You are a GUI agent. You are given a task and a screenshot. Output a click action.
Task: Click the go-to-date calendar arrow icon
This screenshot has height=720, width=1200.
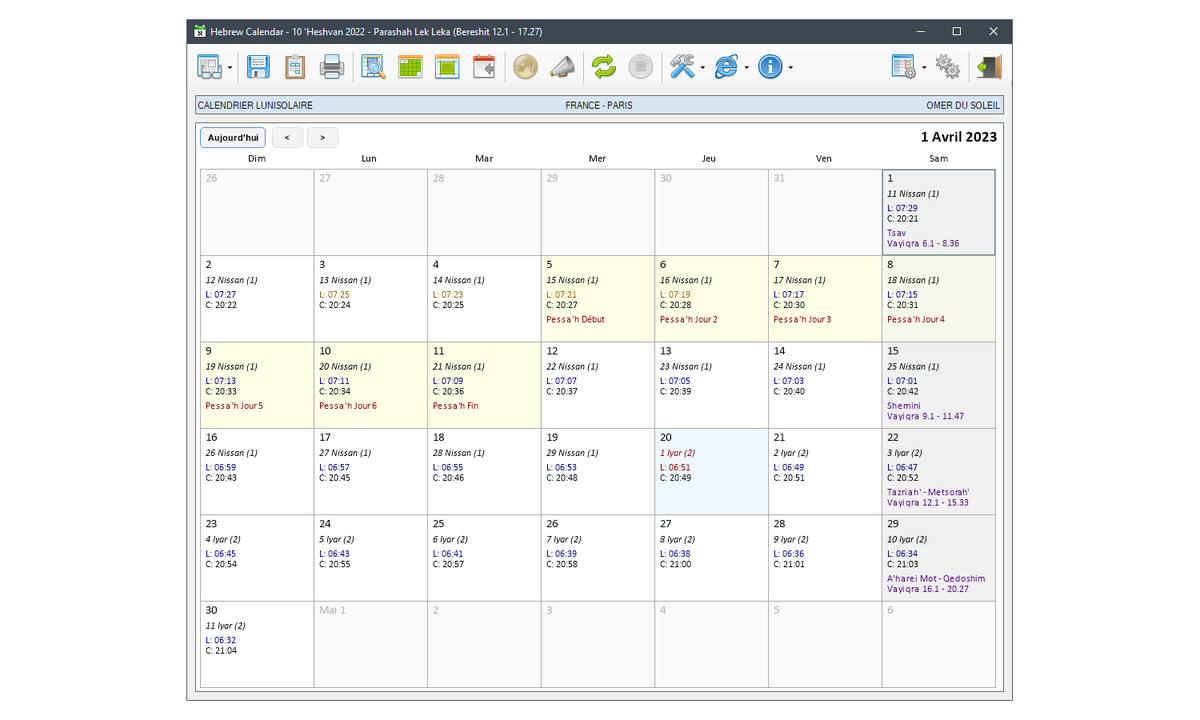484,67
